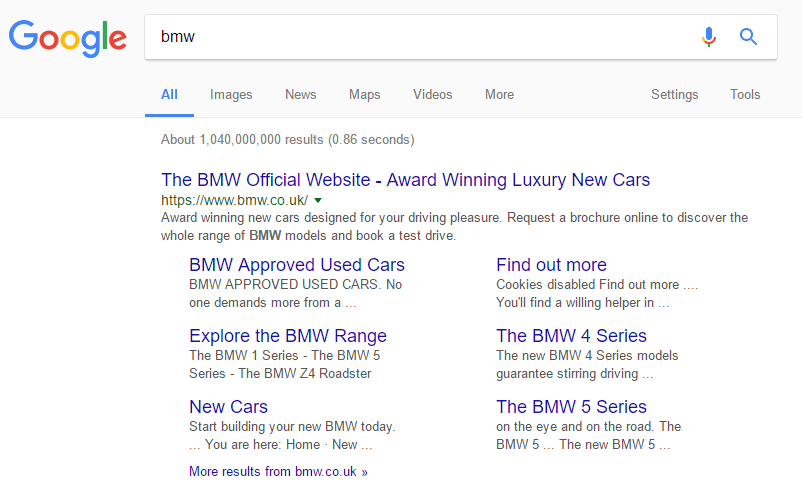This screenshot has height=500, width=802.
Task: Open the More search options menu
Action: (499, 95)
